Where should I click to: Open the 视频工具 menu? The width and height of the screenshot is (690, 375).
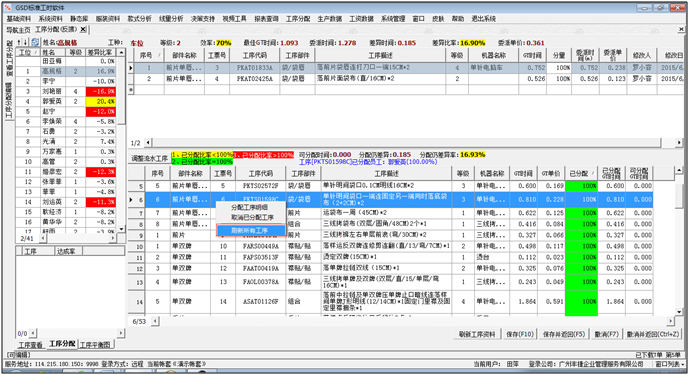(x=235, y=18)
